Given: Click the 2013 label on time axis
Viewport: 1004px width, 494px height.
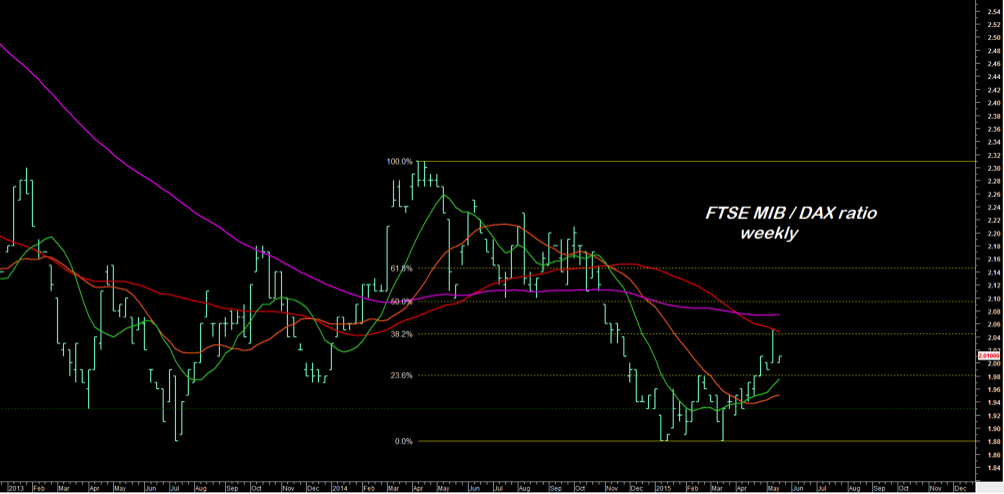Looking at the screenshot, I should pyautogui.click(x=17, y=487).
